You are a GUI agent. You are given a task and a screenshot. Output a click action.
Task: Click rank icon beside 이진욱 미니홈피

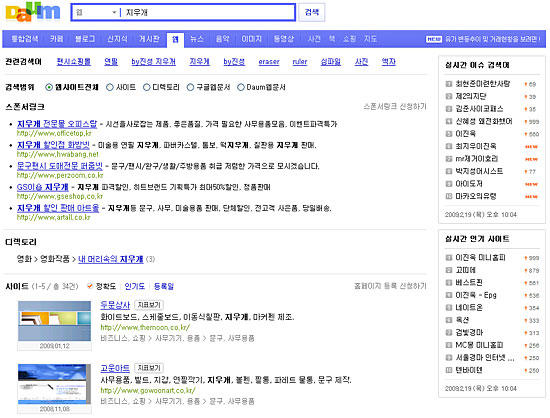pyautogui.click(x=449, y=258)
